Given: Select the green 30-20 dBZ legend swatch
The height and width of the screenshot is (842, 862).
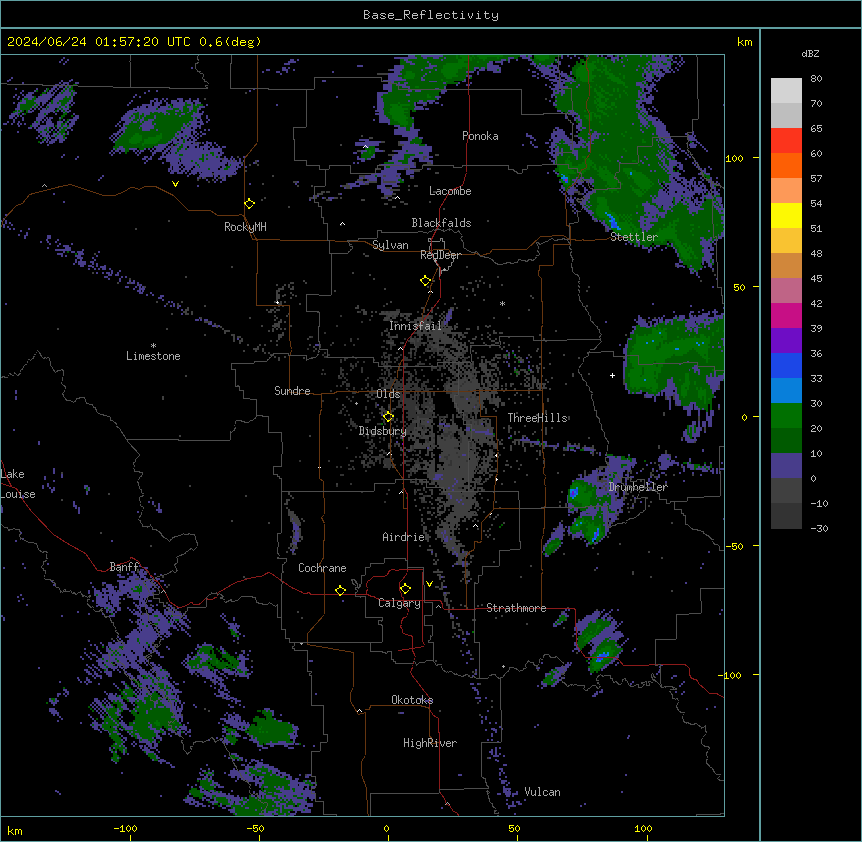Looking at the screenshot, I should pyautogui.click(x=786, y=416).
